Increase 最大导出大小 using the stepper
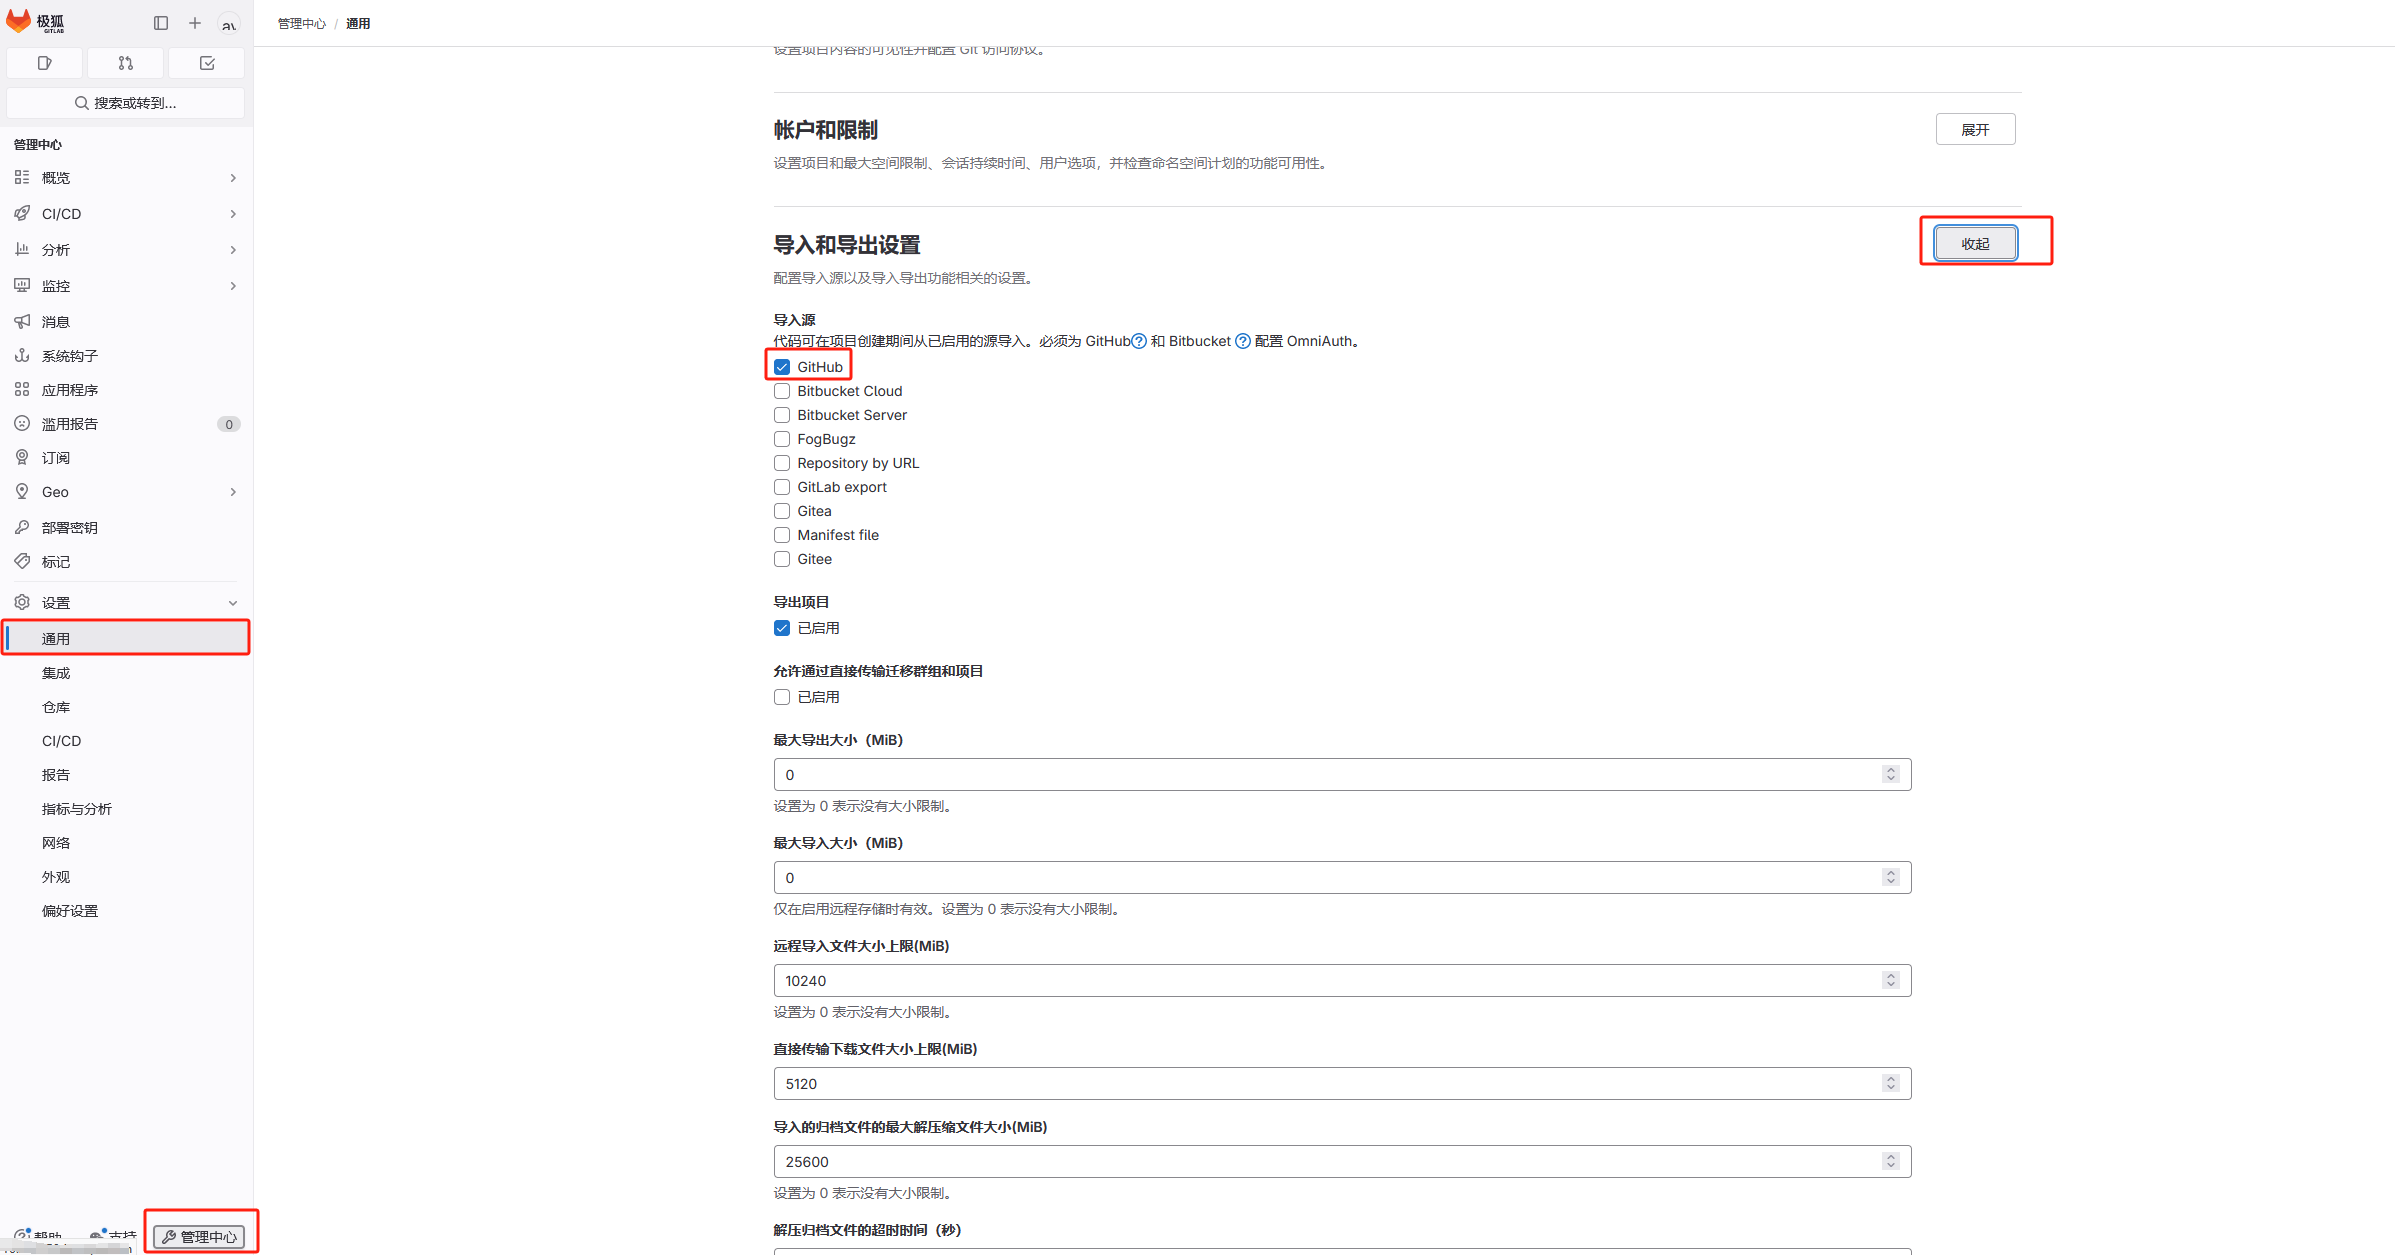Viewport: 2395px width, 1255px height. pos(1890,769)
